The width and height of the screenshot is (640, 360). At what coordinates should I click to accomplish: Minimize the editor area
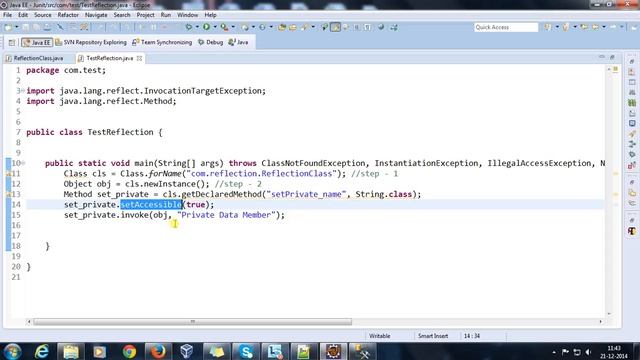[x=602, y=57]
